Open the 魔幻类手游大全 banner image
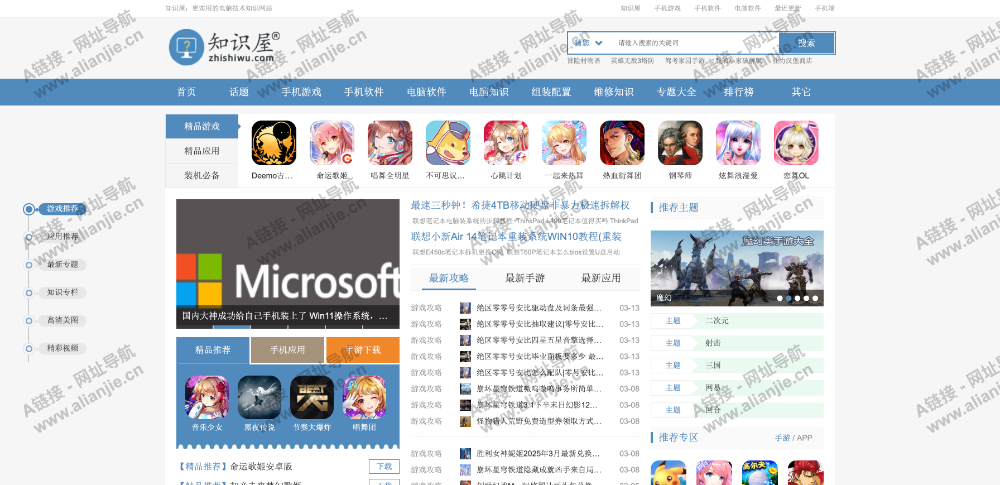The height and width of the screenshot is (485, 1000). click(x=737, y=268)
